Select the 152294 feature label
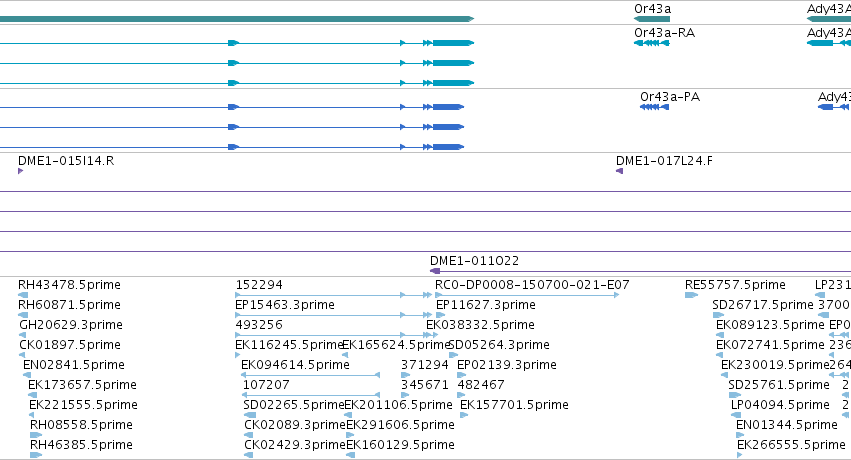Image resolution: width=851 pixels, height=460 pixels. tap(259, 285)
